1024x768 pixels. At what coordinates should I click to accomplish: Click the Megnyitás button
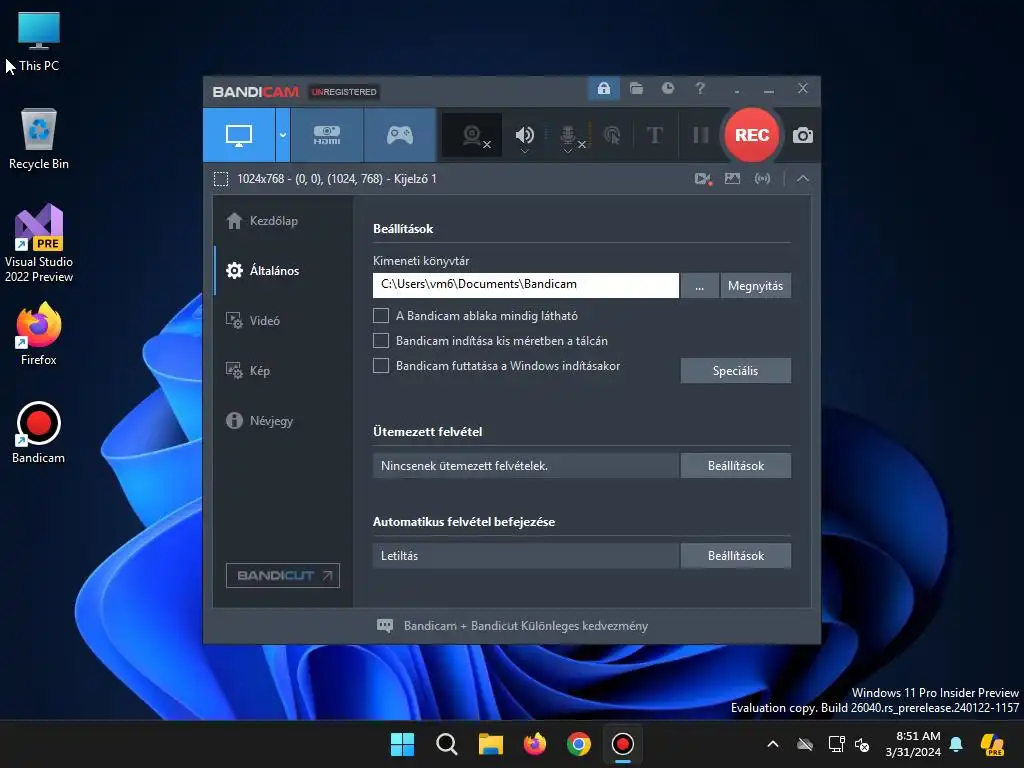(755, 285)
